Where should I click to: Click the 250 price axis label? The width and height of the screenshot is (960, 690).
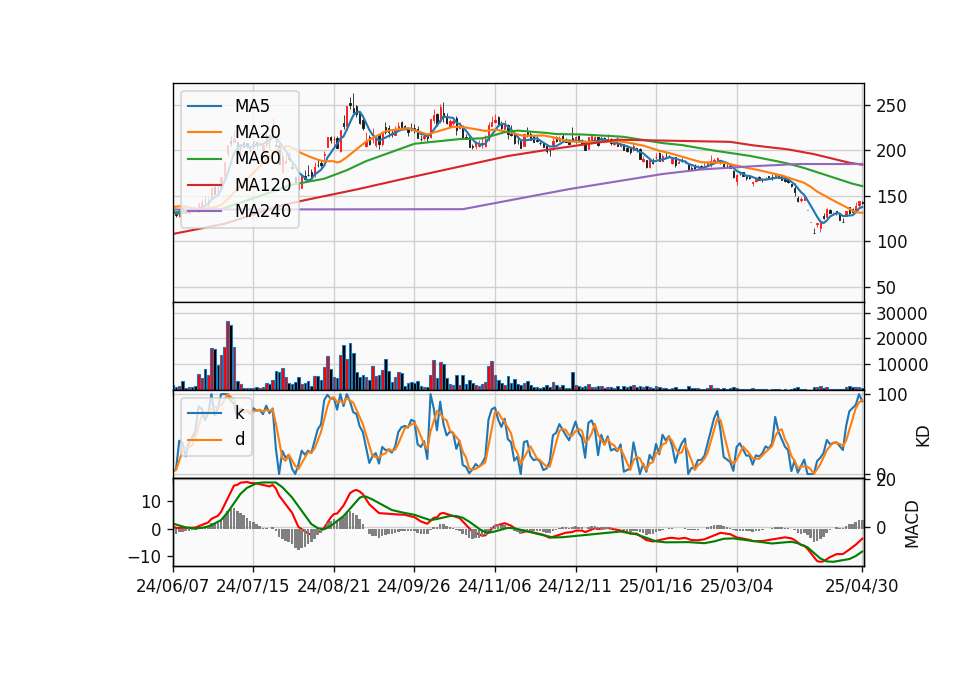pos(891,106)
